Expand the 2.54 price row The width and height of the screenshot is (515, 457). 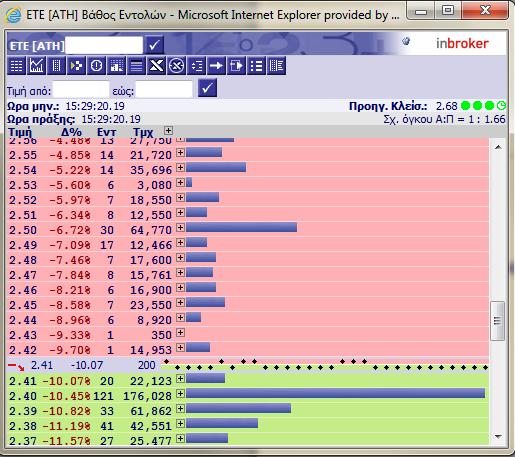point(180,167)
